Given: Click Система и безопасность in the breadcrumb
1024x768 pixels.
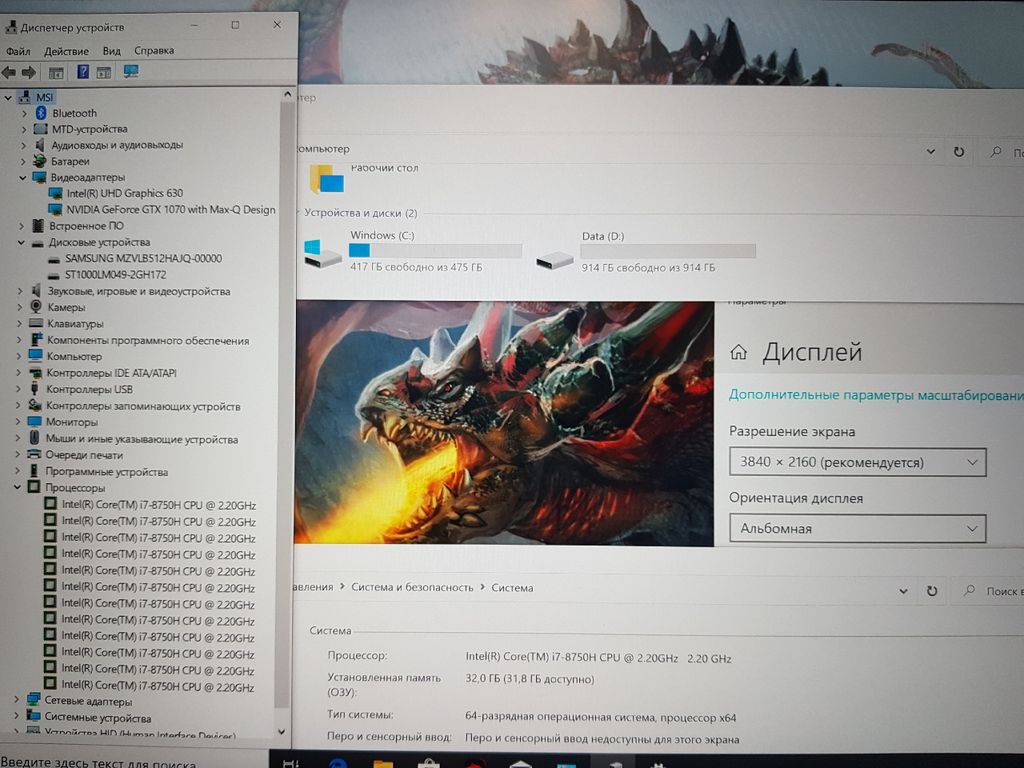Looking at the screenshot, I should click(x=414, y=588).
